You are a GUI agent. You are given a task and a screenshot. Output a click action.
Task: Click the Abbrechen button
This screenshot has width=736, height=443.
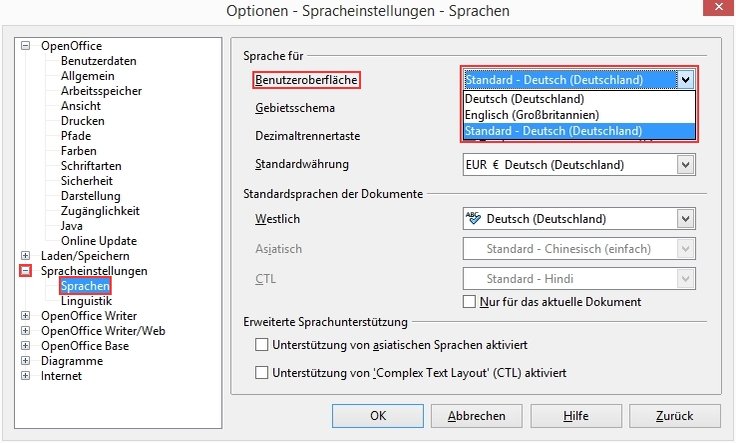point(476,416)
